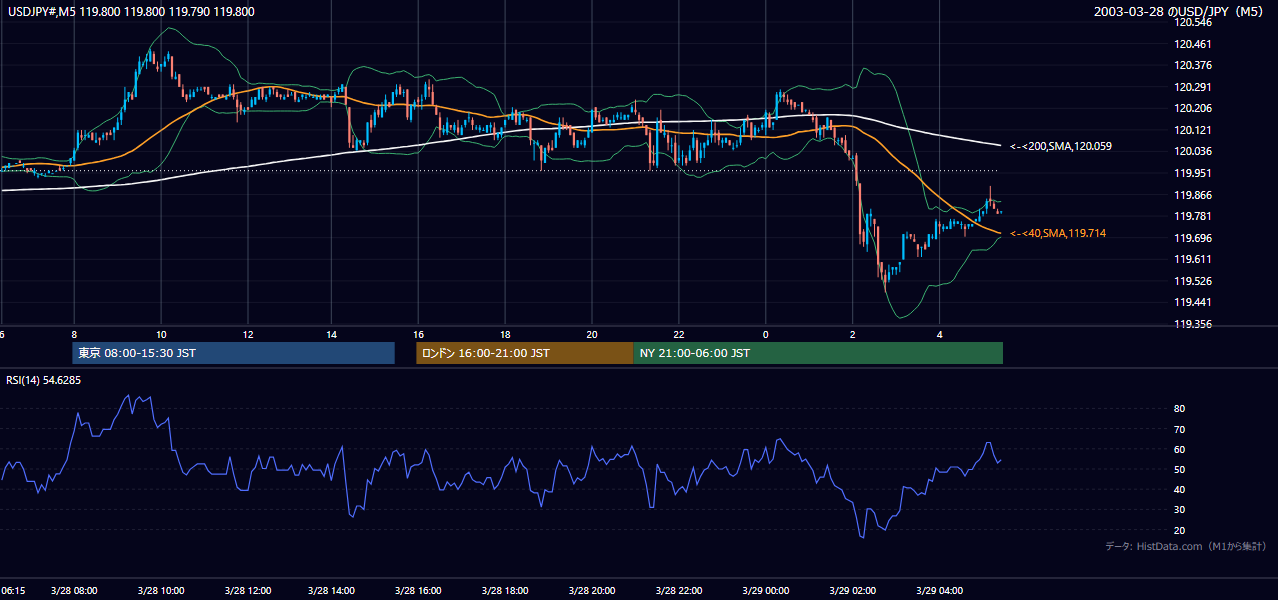Click the 119.866 price axis label
This screenshot has width=1278, height=600.
pyautogui.click(x=1192, y=195)
